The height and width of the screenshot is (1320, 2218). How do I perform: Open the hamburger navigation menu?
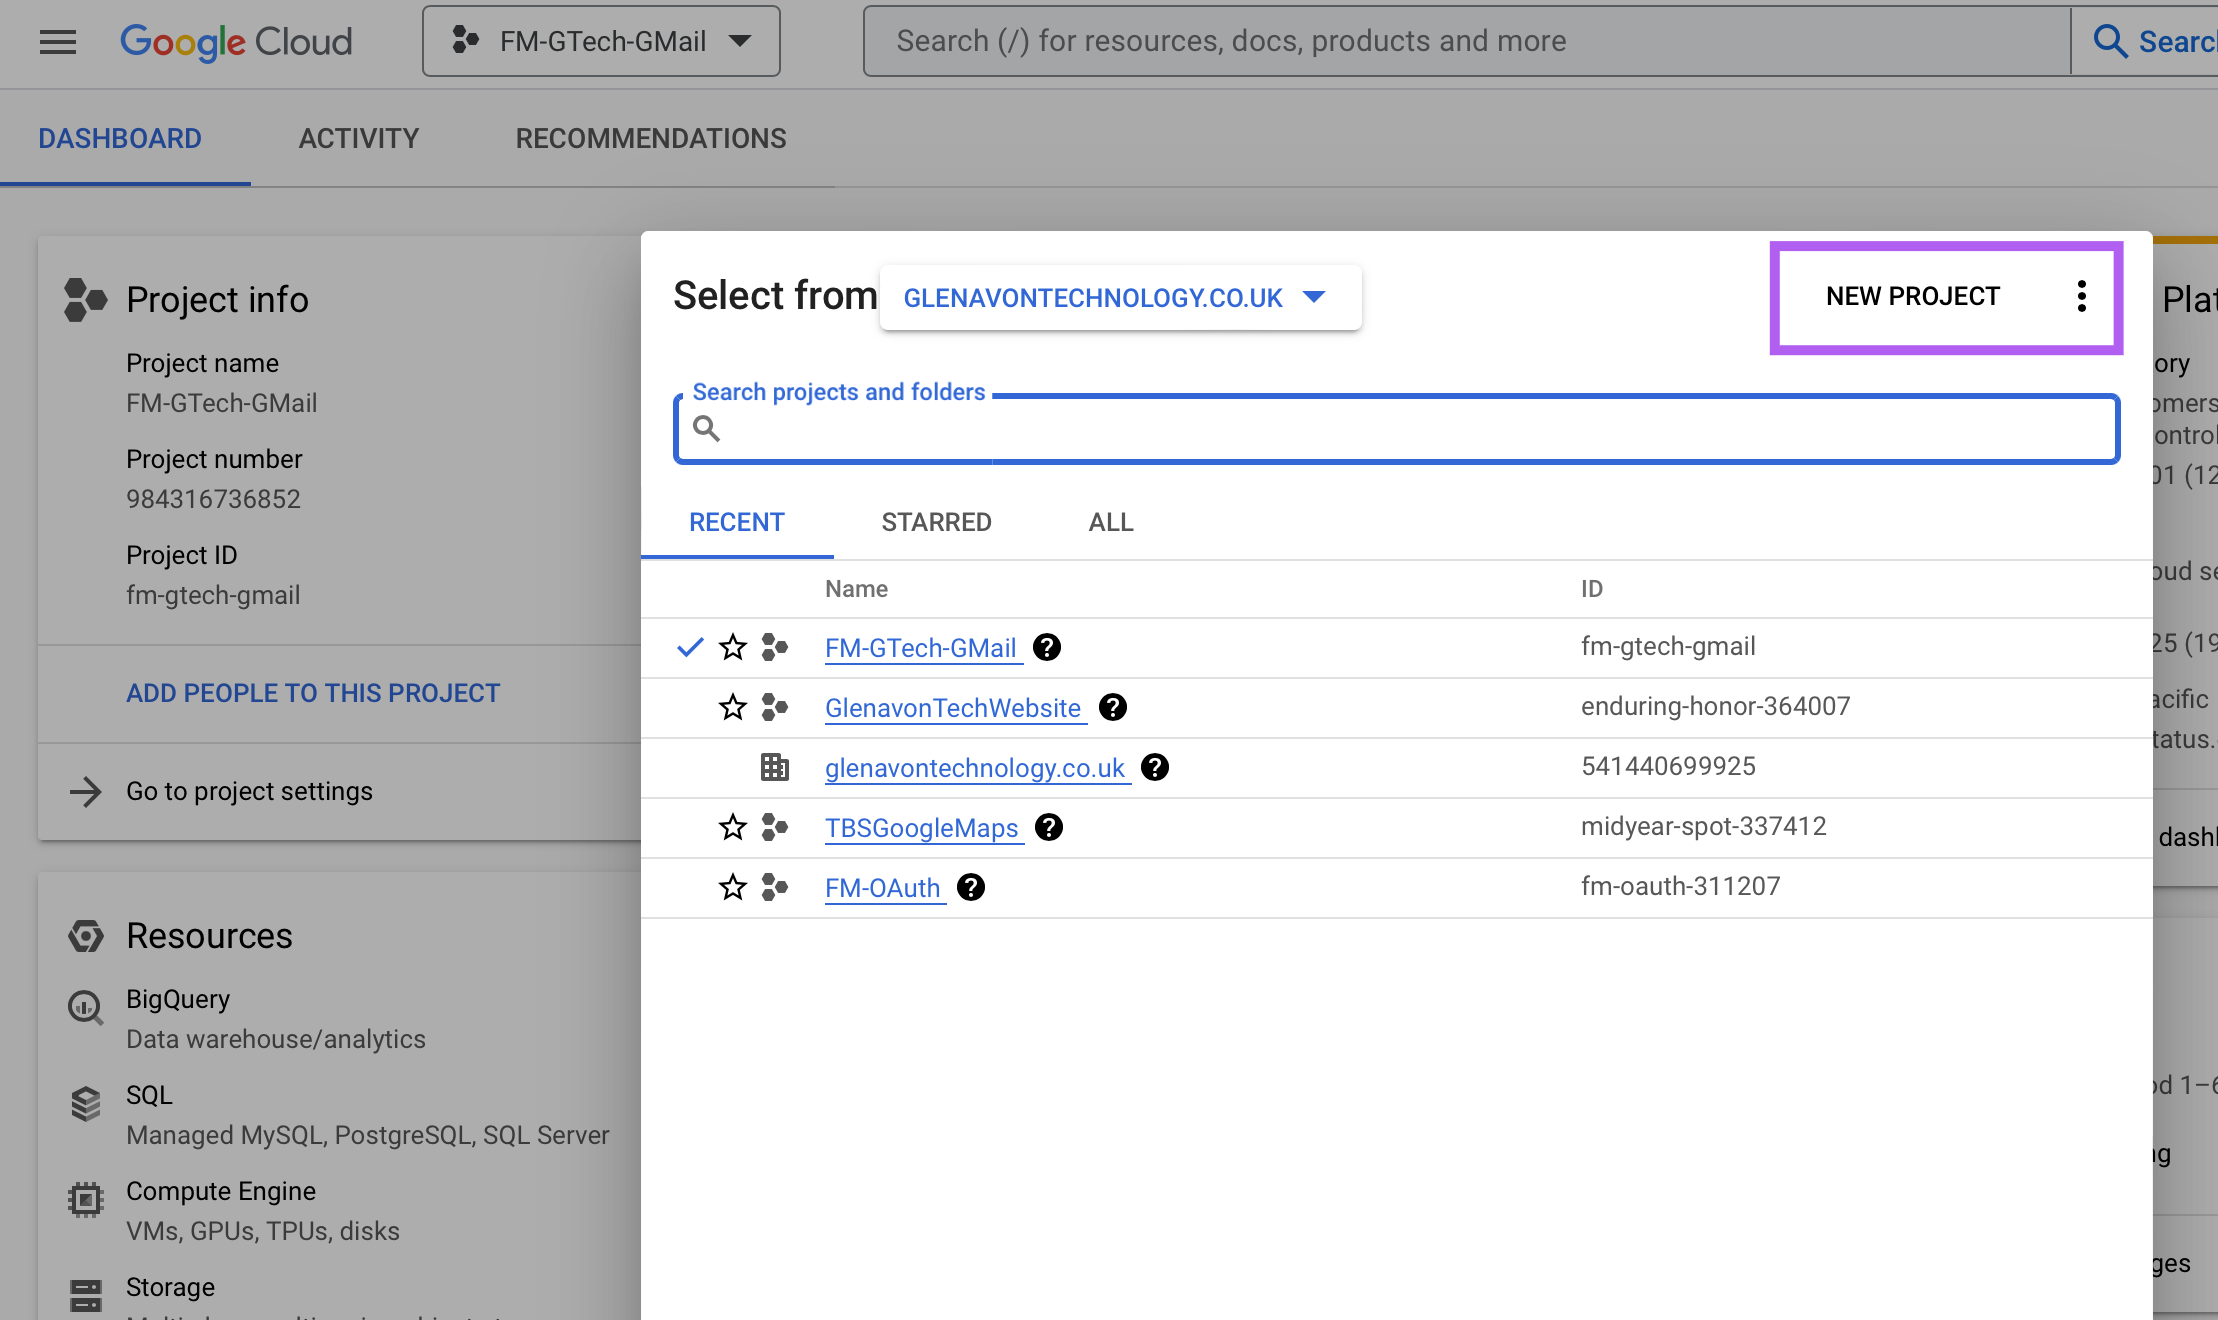58,41
